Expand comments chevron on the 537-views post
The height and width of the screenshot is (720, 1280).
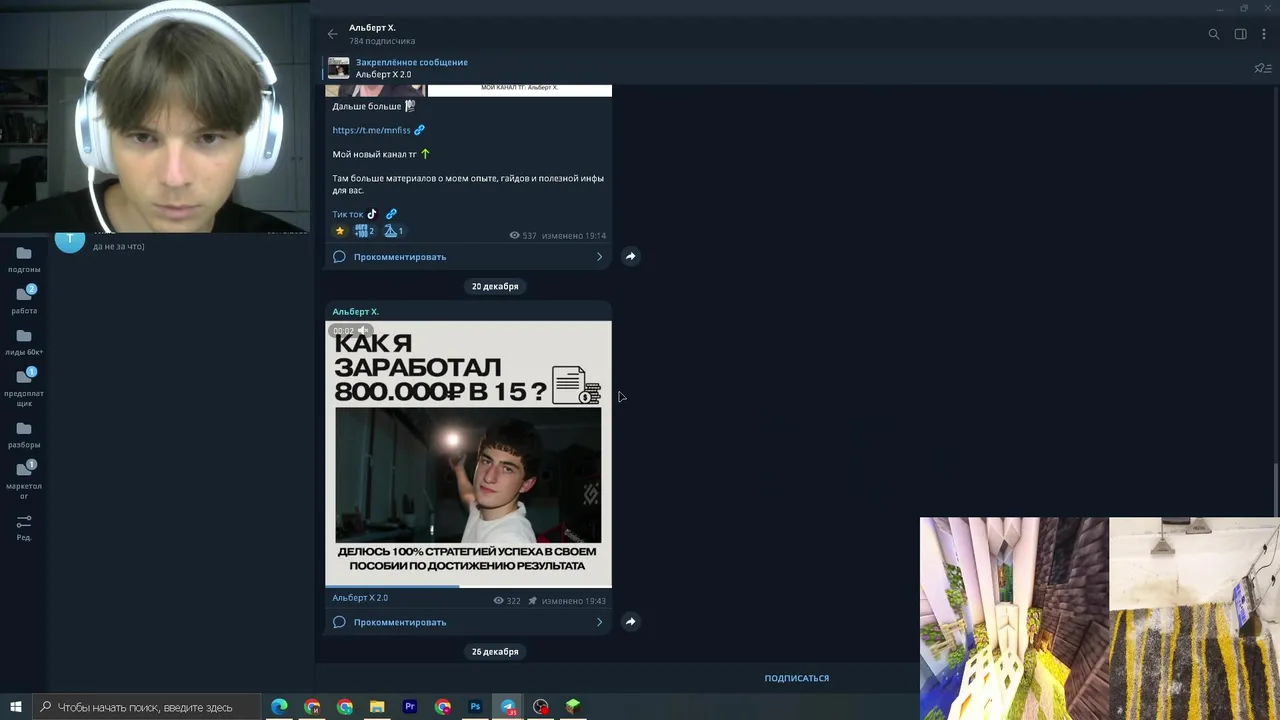(x=599, y=257)
